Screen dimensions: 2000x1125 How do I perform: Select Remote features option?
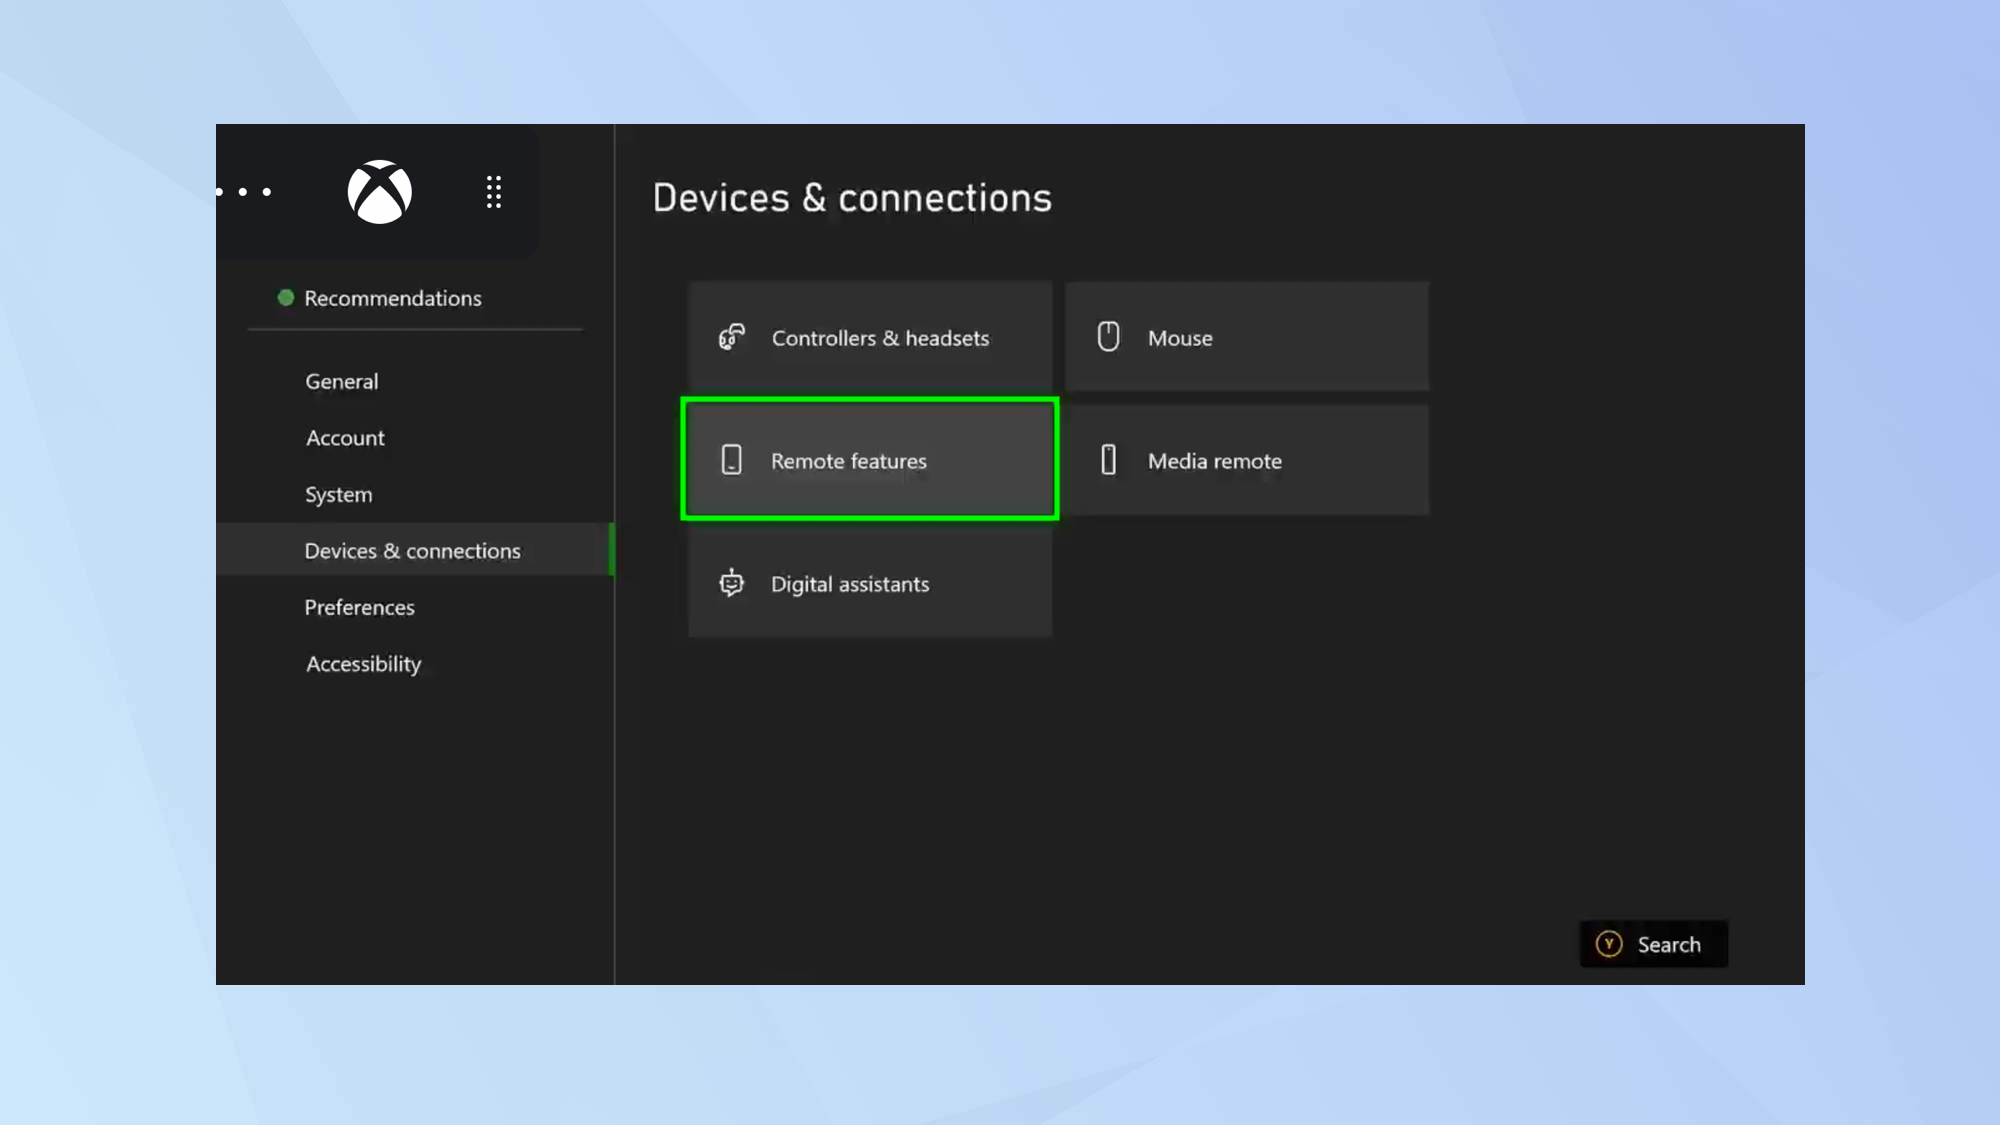tap(870, 460)
